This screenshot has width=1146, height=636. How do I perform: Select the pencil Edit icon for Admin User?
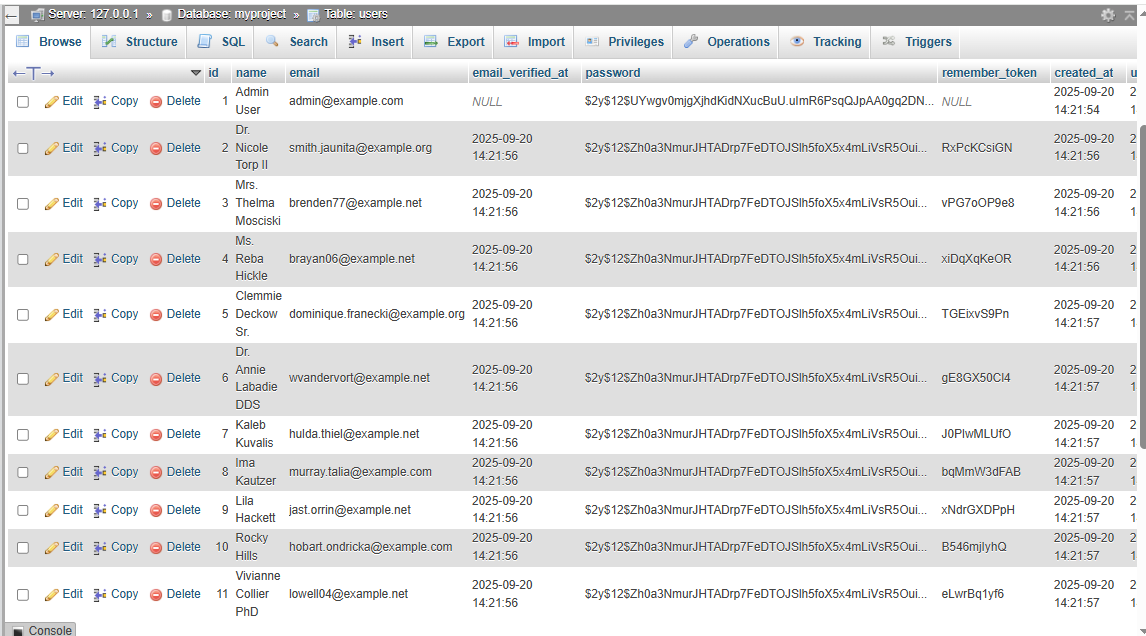tap(52, 101)
